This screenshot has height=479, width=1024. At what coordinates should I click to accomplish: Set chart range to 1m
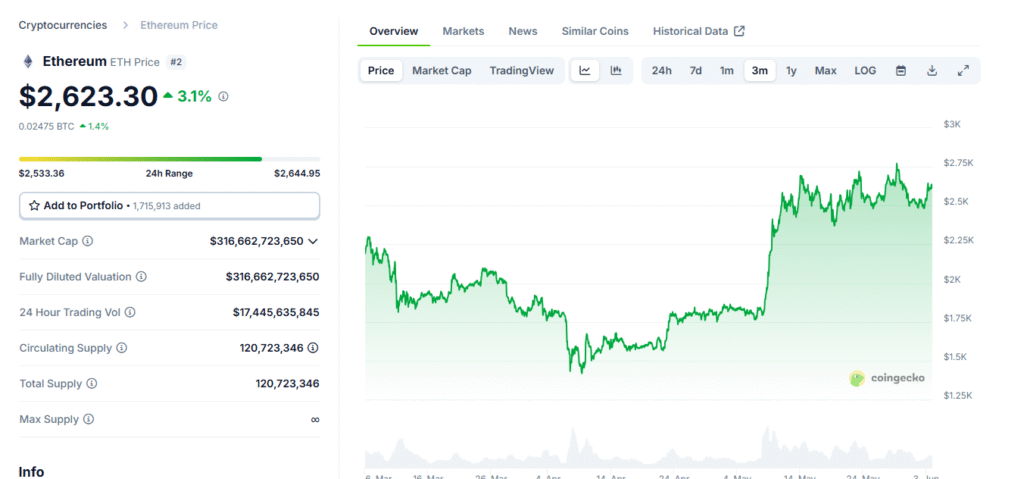[727, 71]
